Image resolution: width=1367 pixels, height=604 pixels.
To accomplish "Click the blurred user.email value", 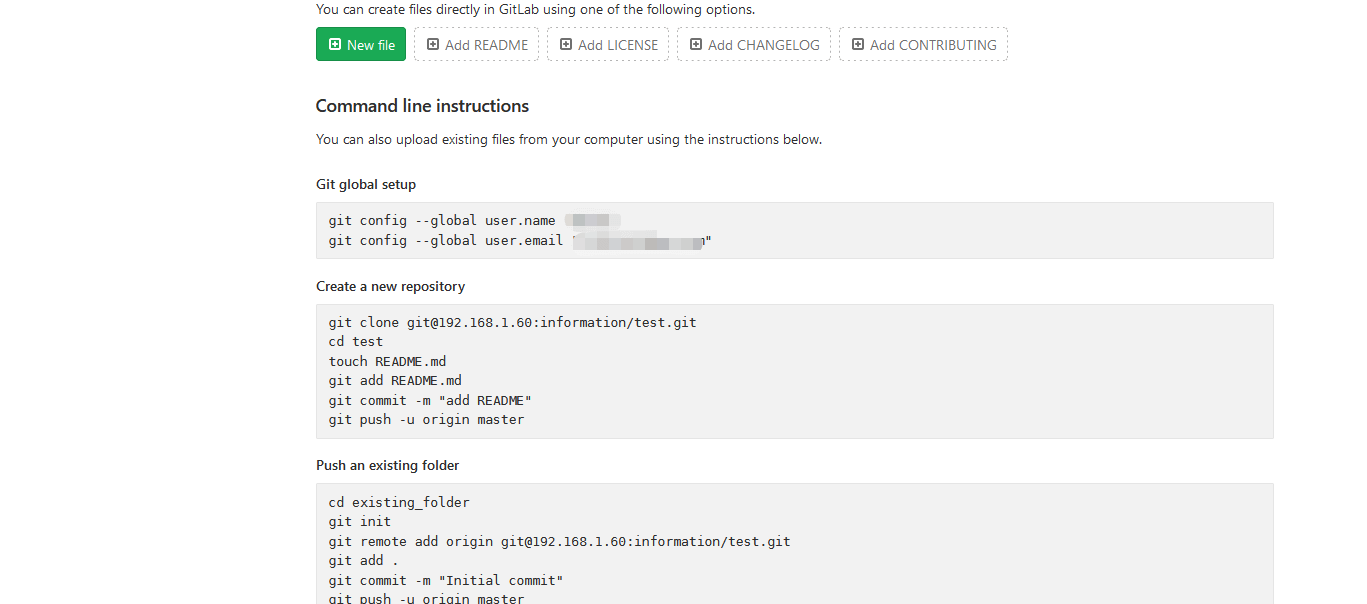I will 640,241.
